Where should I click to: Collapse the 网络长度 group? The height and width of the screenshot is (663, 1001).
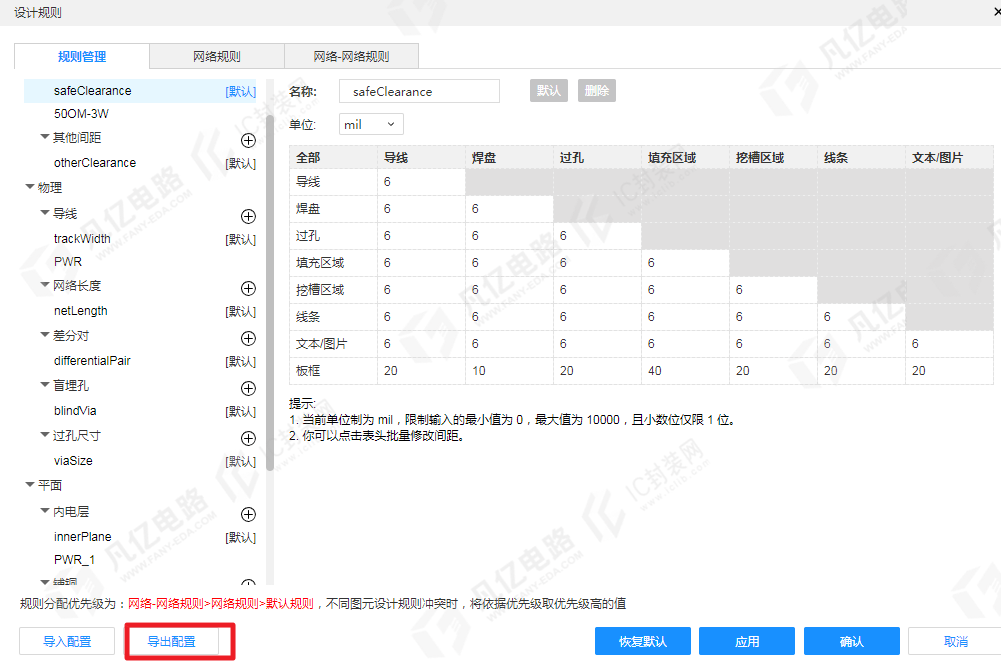click(x=45, y=285)
